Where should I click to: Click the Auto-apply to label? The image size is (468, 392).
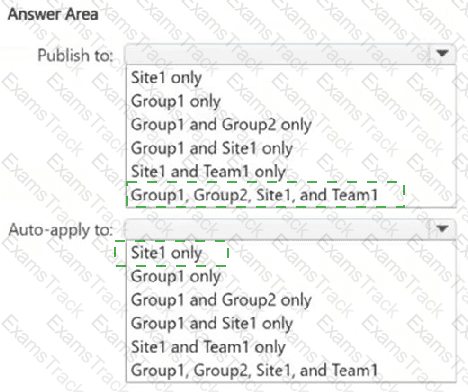click(61, 230)
